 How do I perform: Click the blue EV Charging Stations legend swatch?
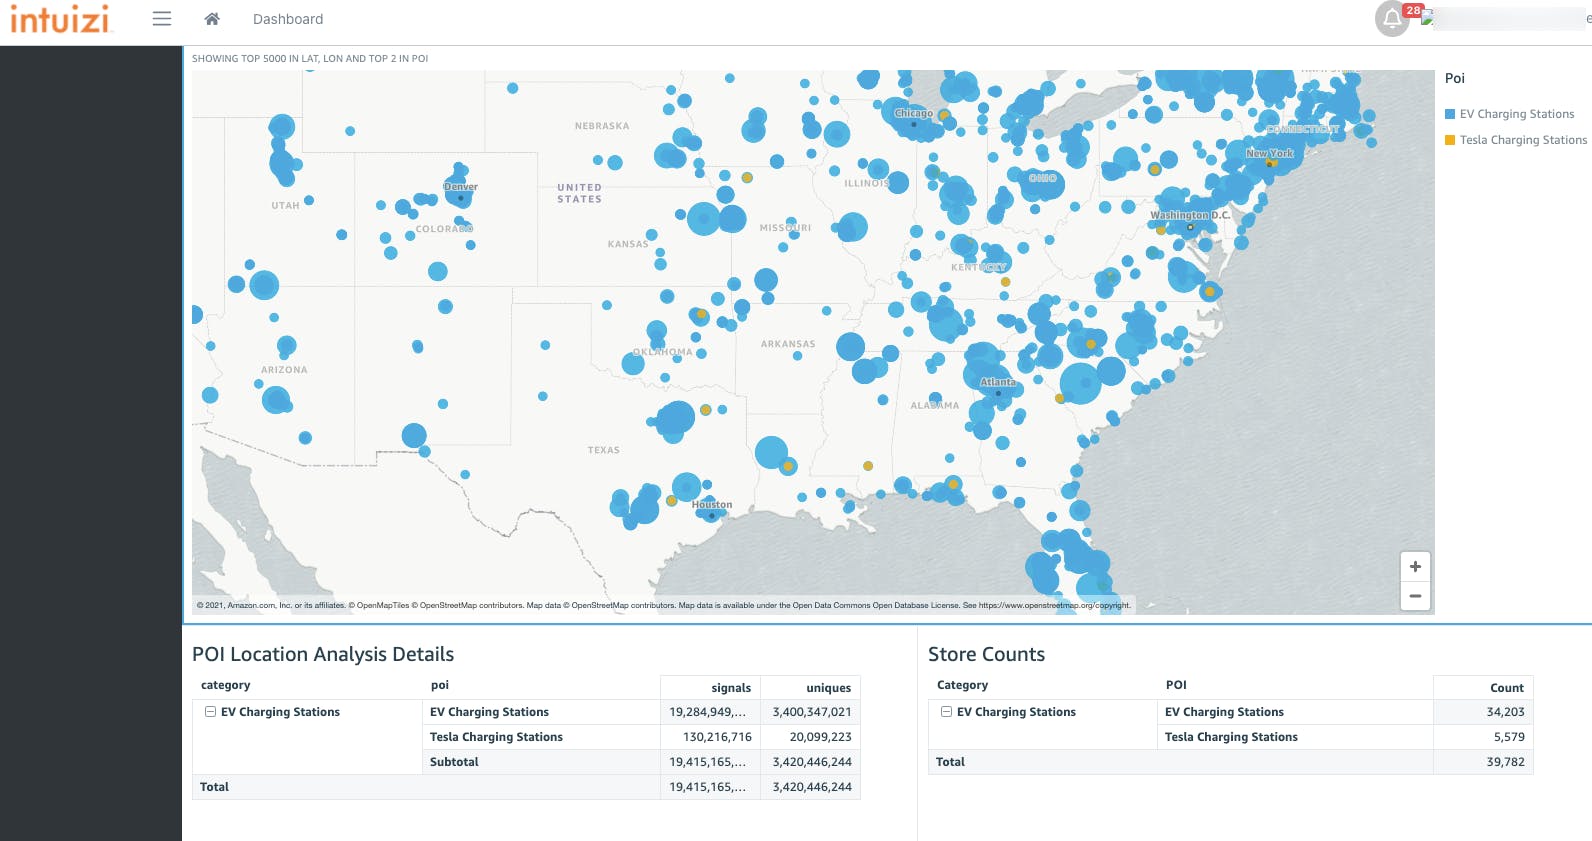[1450, 114]
